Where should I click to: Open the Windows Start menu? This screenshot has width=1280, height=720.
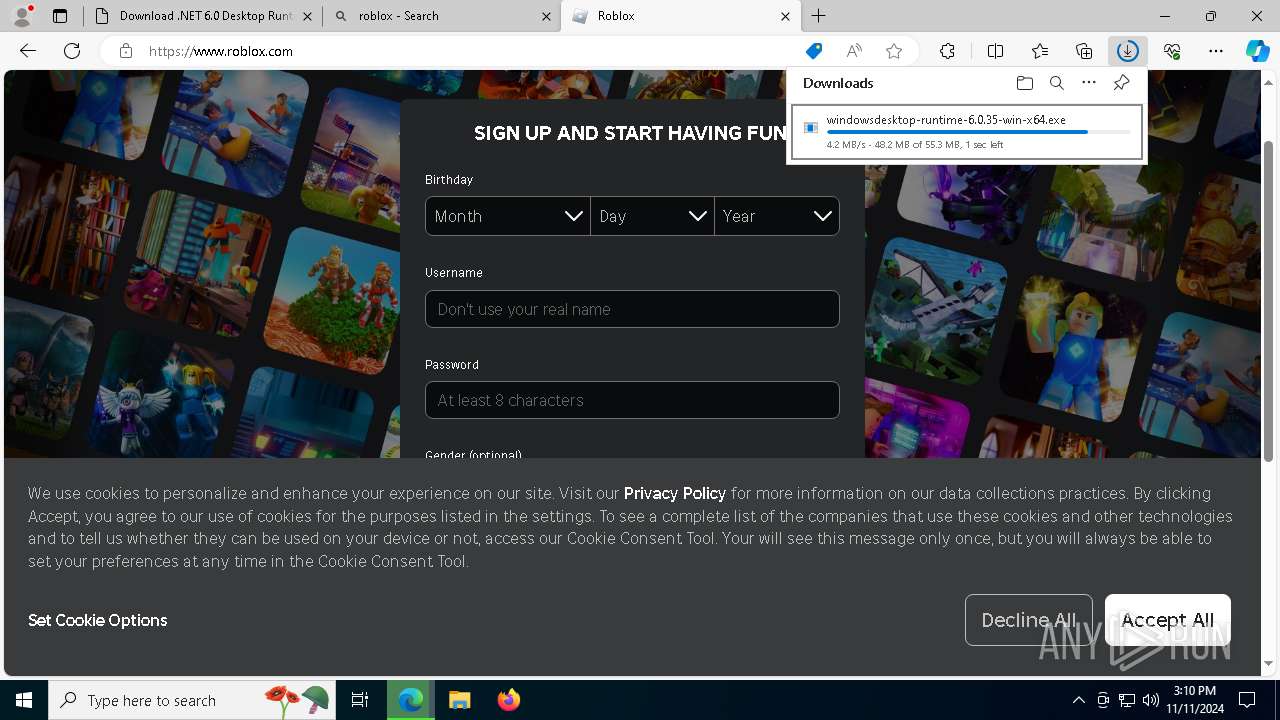pyautogui.click(x=24, y=700)
